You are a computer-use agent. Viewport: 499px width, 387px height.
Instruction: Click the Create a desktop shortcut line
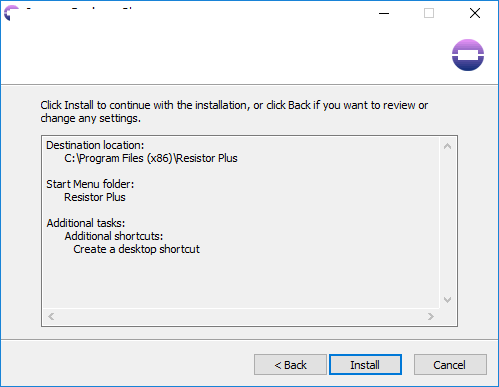(x=136, y=249)
